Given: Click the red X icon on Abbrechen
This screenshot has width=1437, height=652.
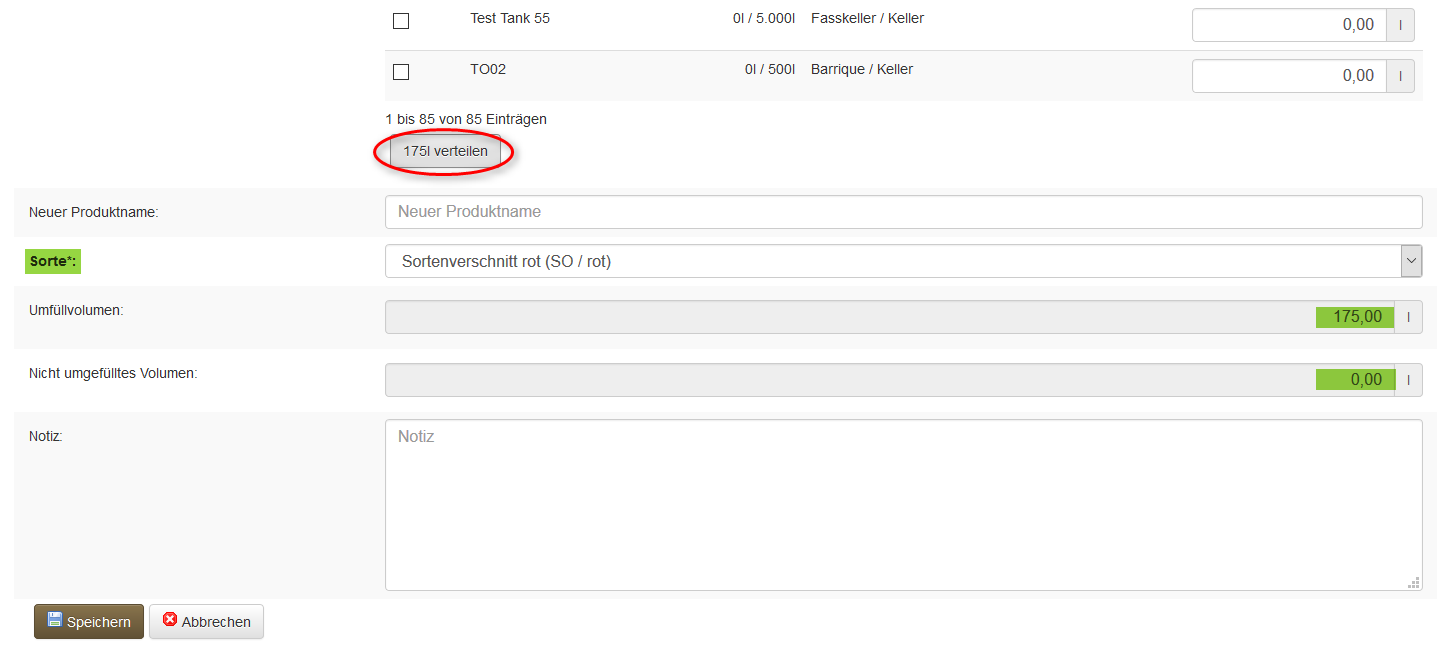Looking at the screenshot, I should tap(170, 620).
